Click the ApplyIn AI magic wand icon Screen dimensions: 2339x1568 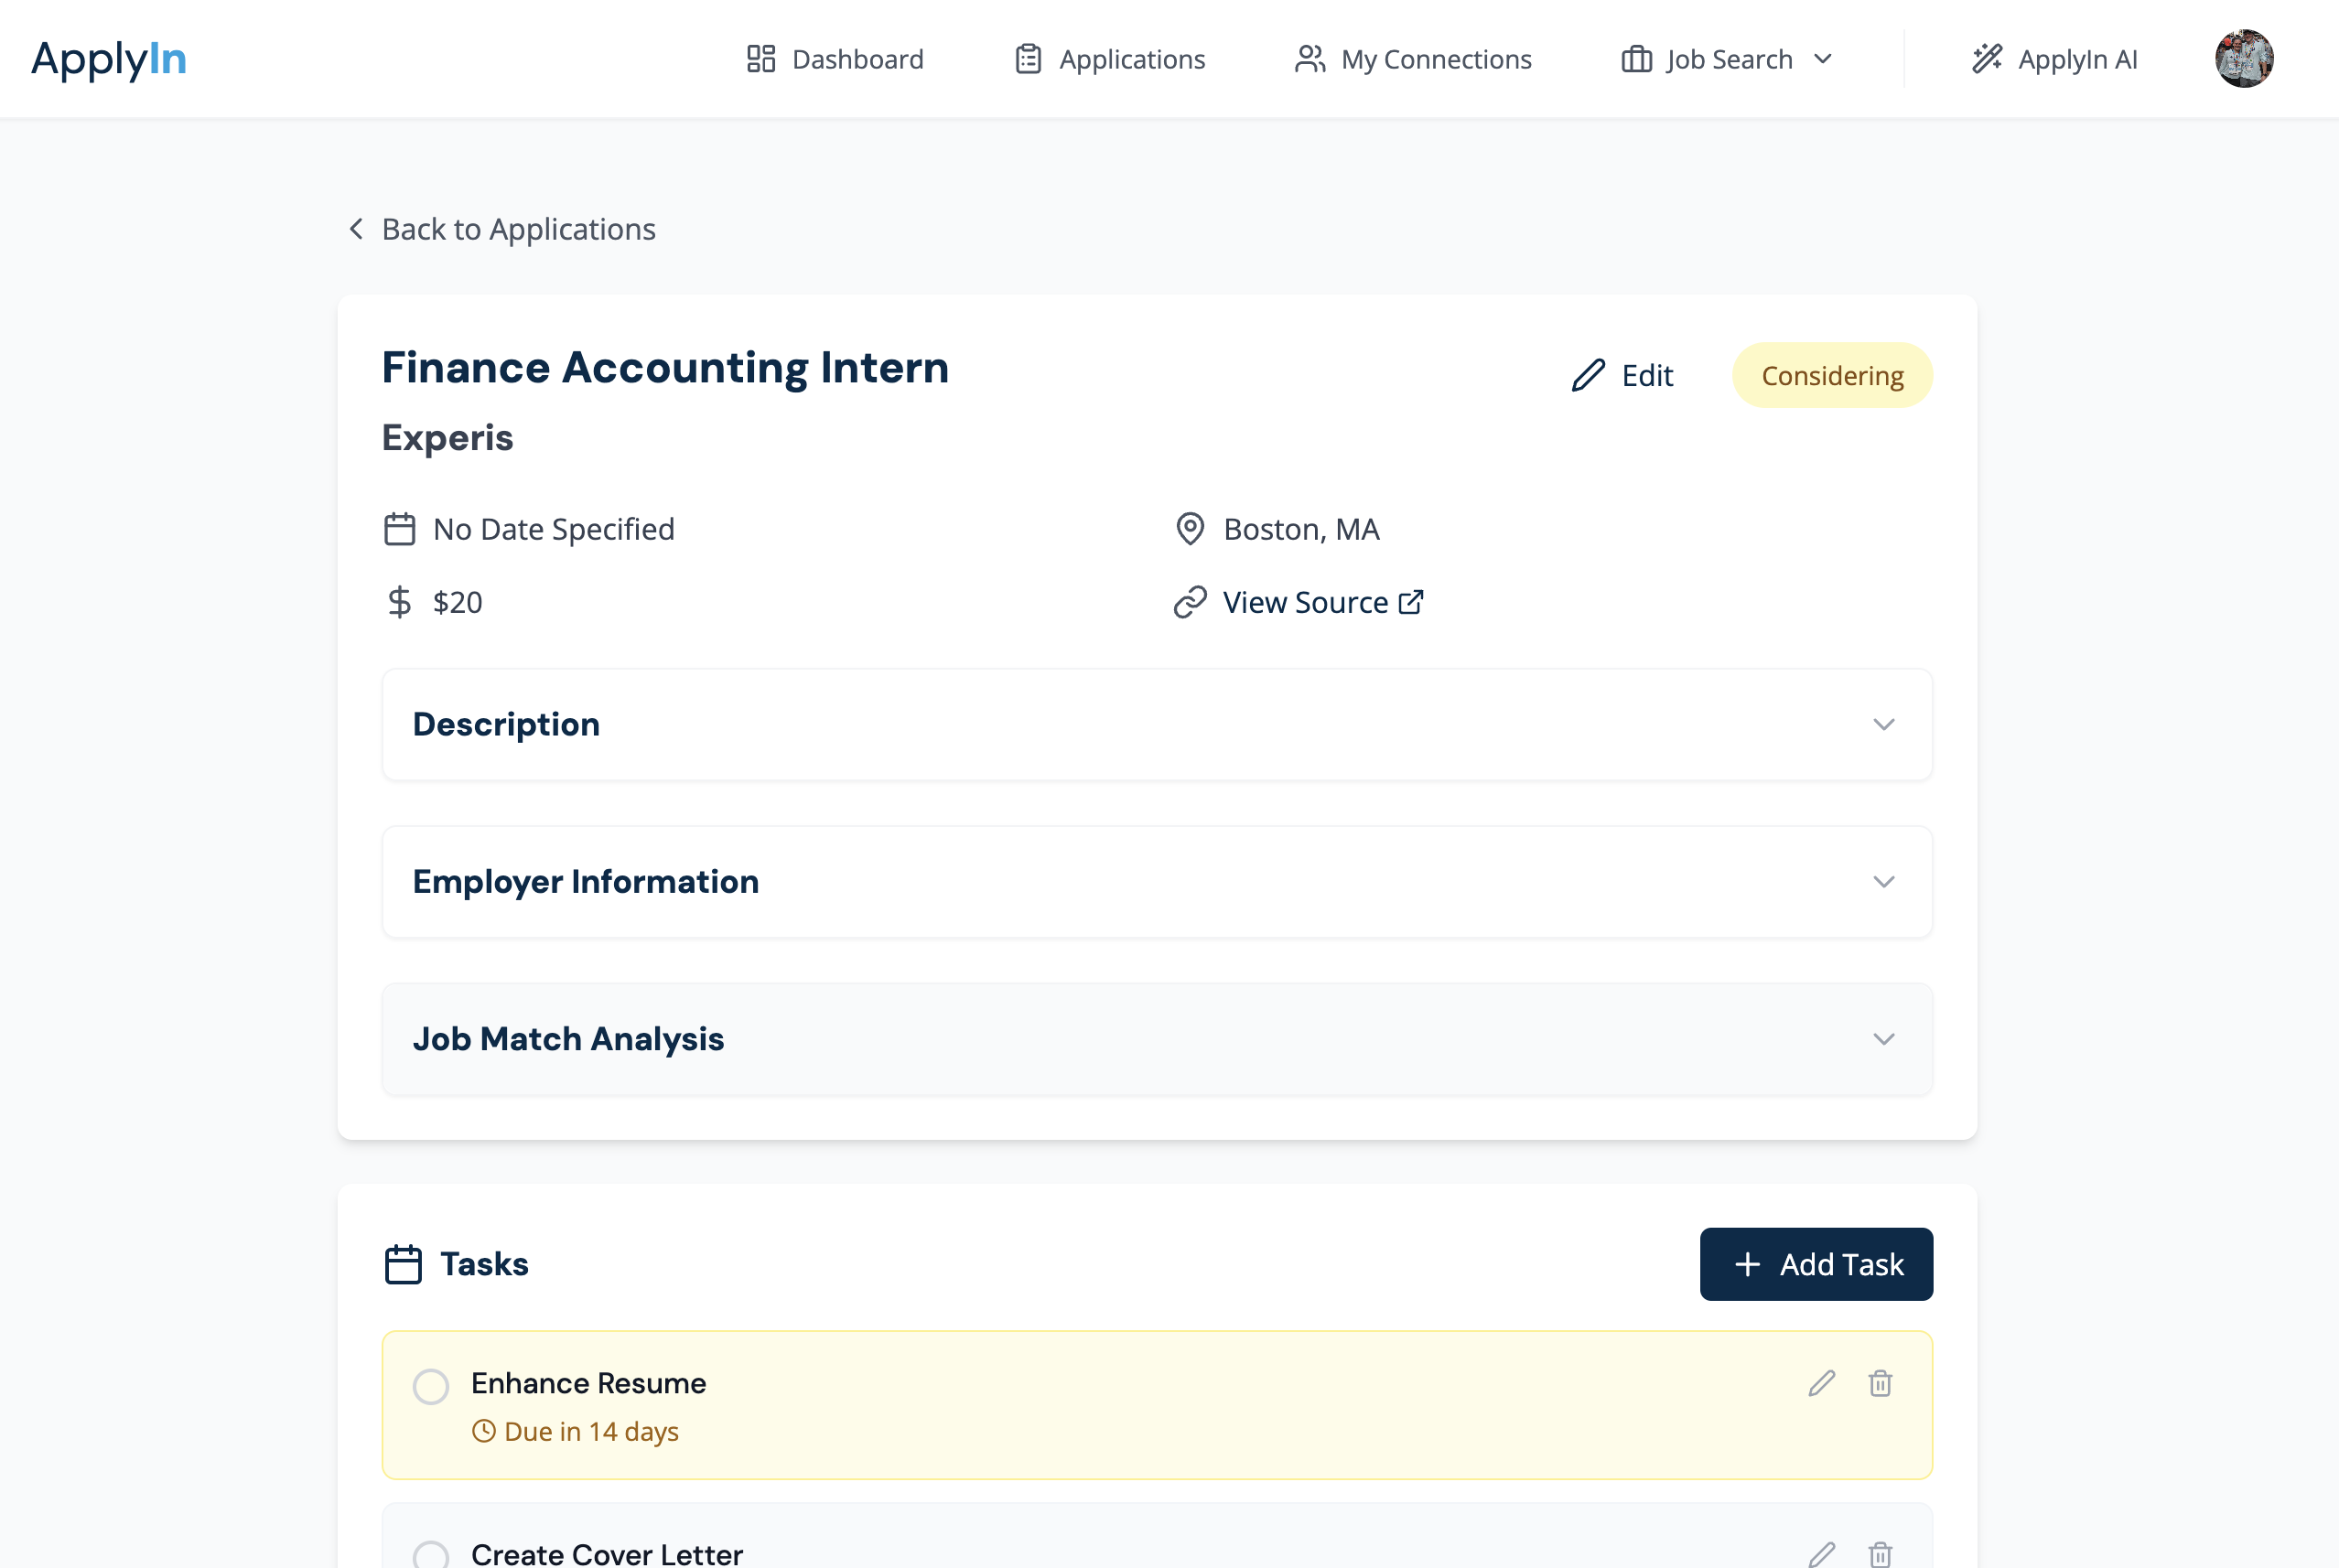(x=1986, y=59)
